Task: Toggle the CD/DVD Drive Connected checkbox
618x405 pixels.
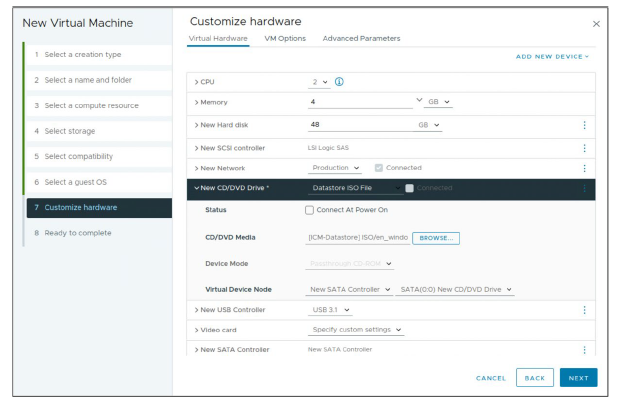Action: (x=410, y=188)
